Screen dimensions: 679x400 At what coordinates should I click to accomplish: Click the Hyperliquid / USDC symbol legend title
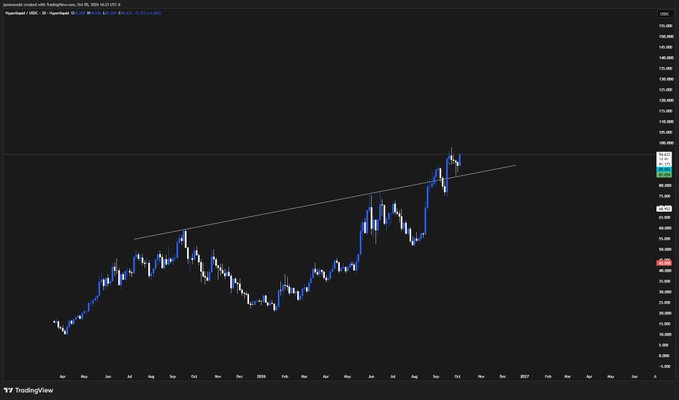point(37,13)
